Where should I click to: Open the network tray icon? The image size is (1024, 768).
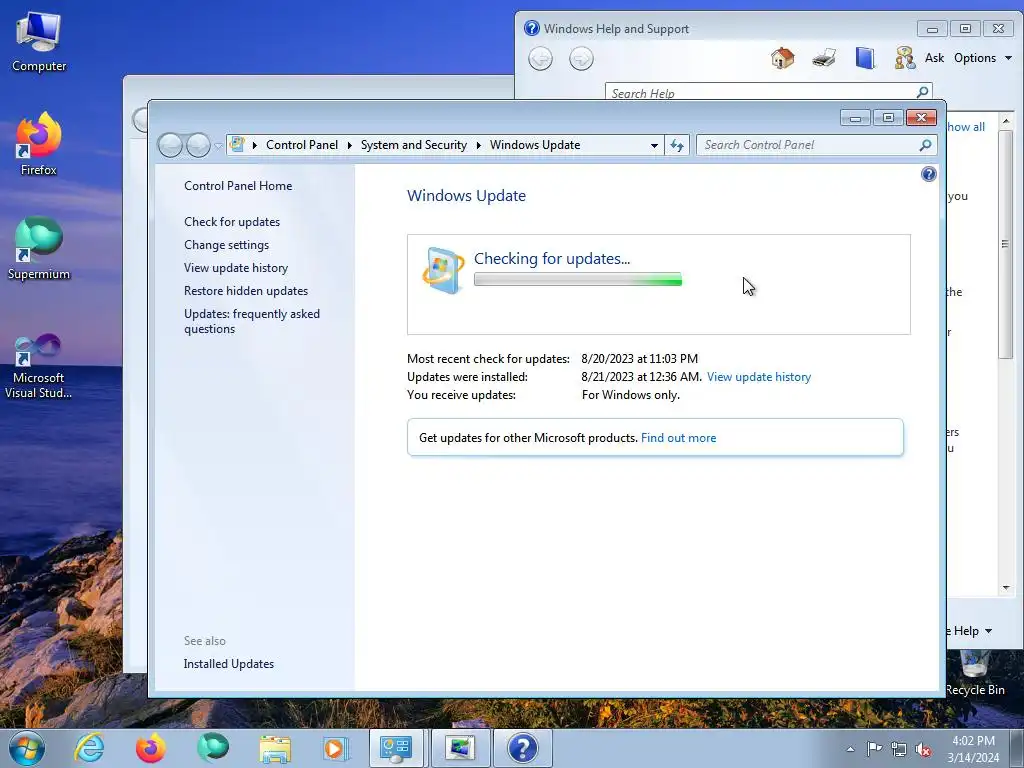[899, 750]
